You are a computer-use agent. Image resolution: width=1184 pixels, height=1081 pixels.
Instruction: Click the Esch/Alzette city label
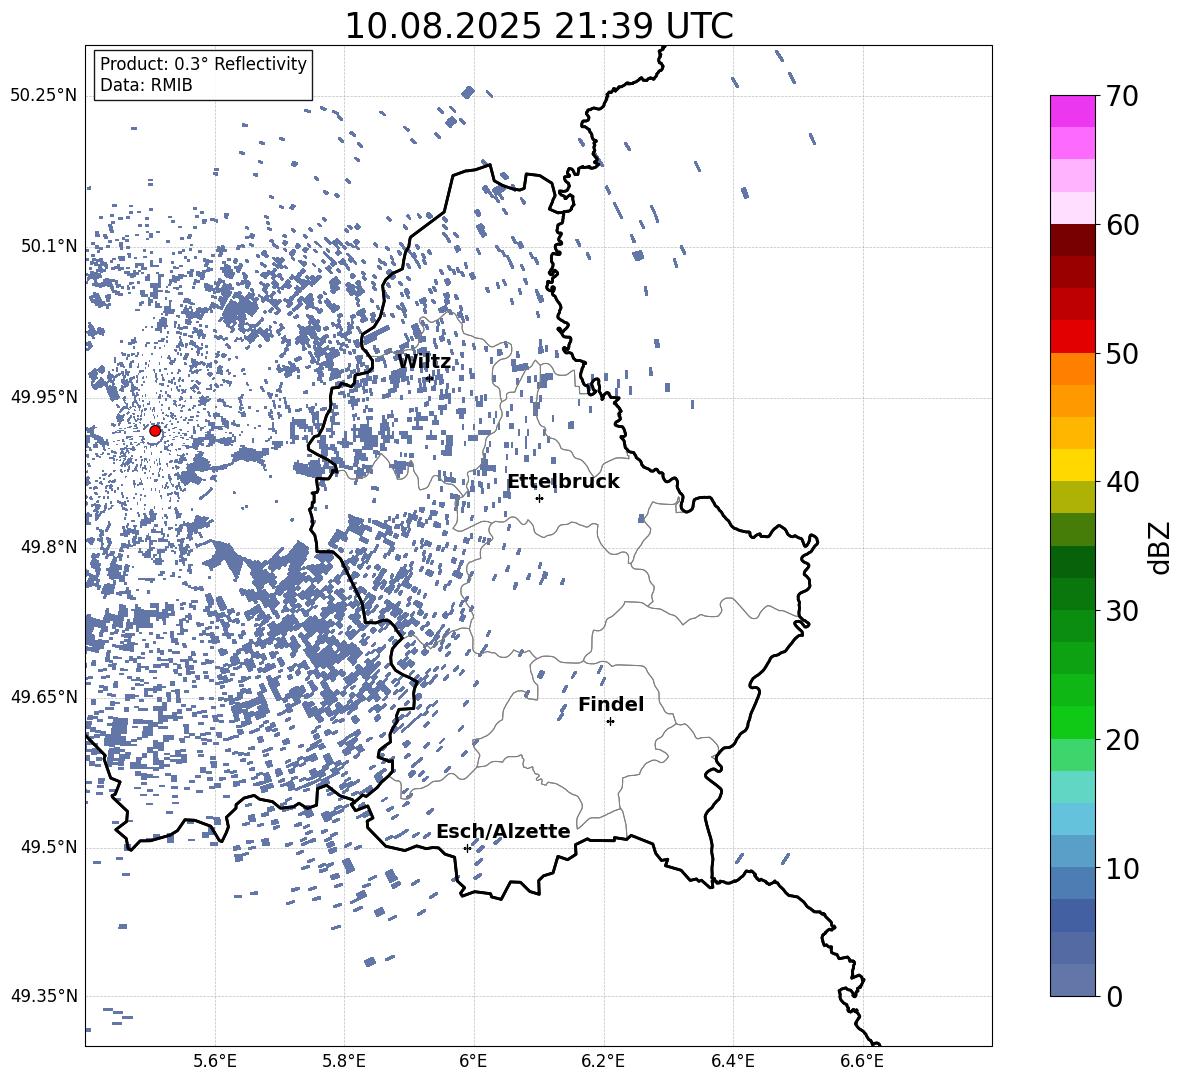(504, 831)
